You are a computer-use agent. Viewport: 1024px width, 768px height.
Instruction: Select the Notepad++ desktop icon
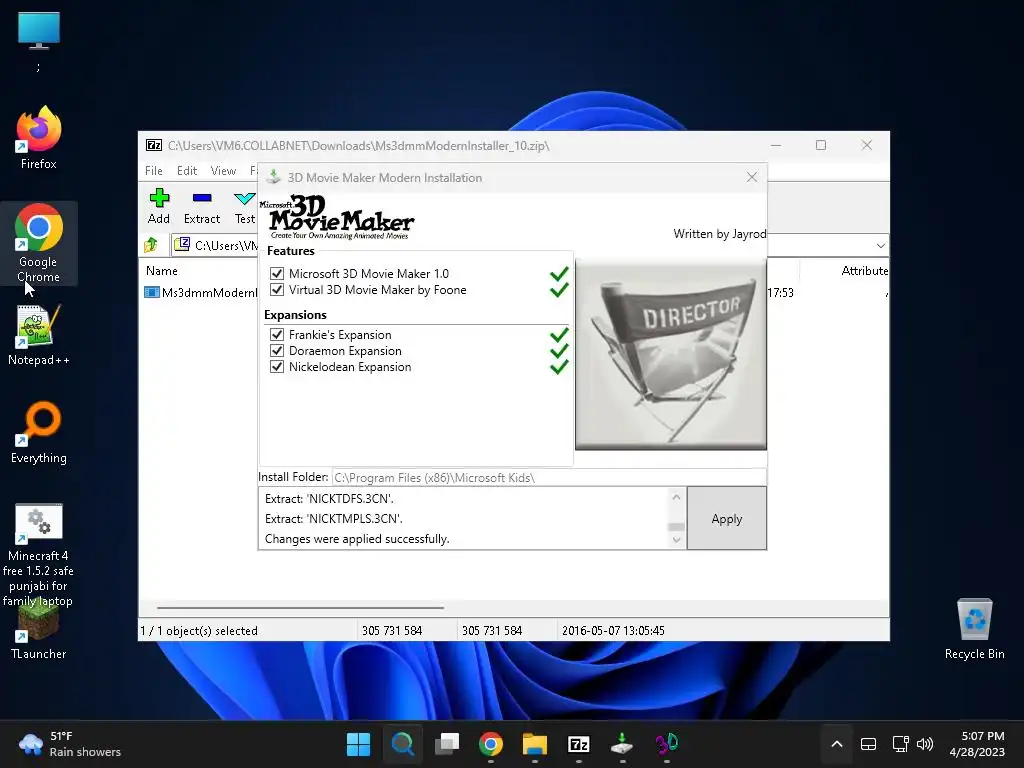(39, 334)
